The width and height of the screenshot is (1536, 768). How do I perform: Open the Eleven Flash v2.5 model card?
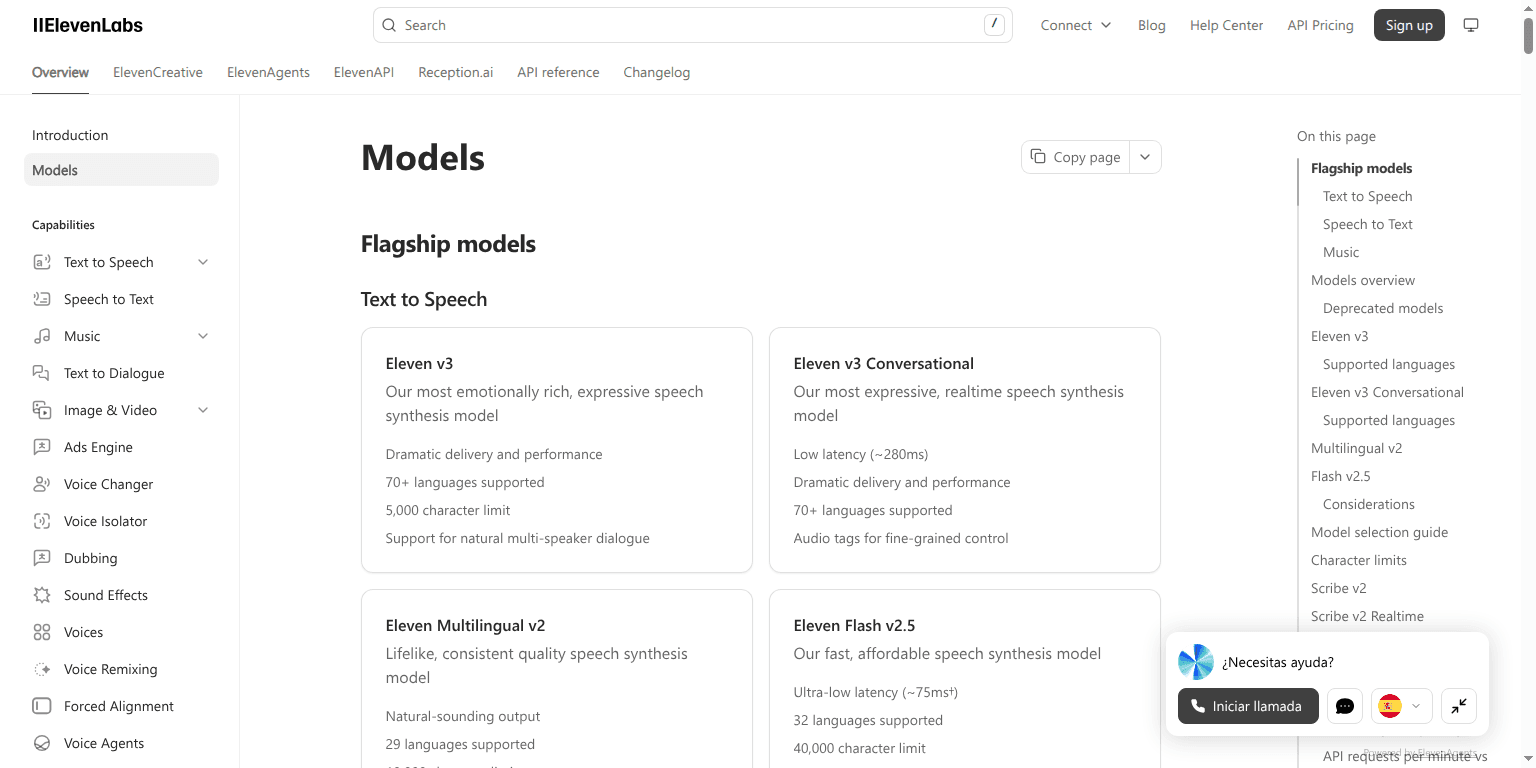(x=964, y=678)
